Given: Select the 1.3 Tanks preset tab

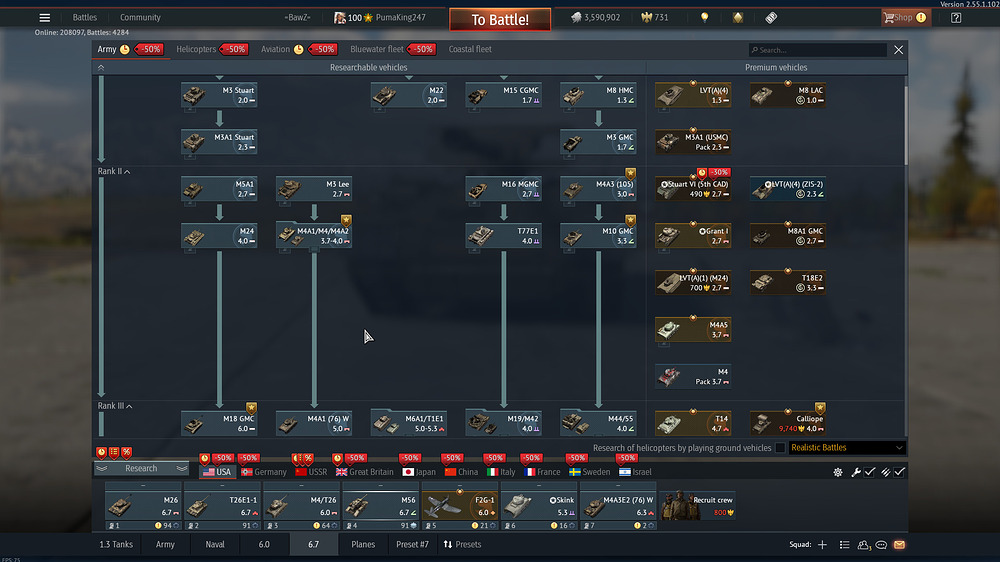Looking at the screenshot, I should [x=116, y=545].
